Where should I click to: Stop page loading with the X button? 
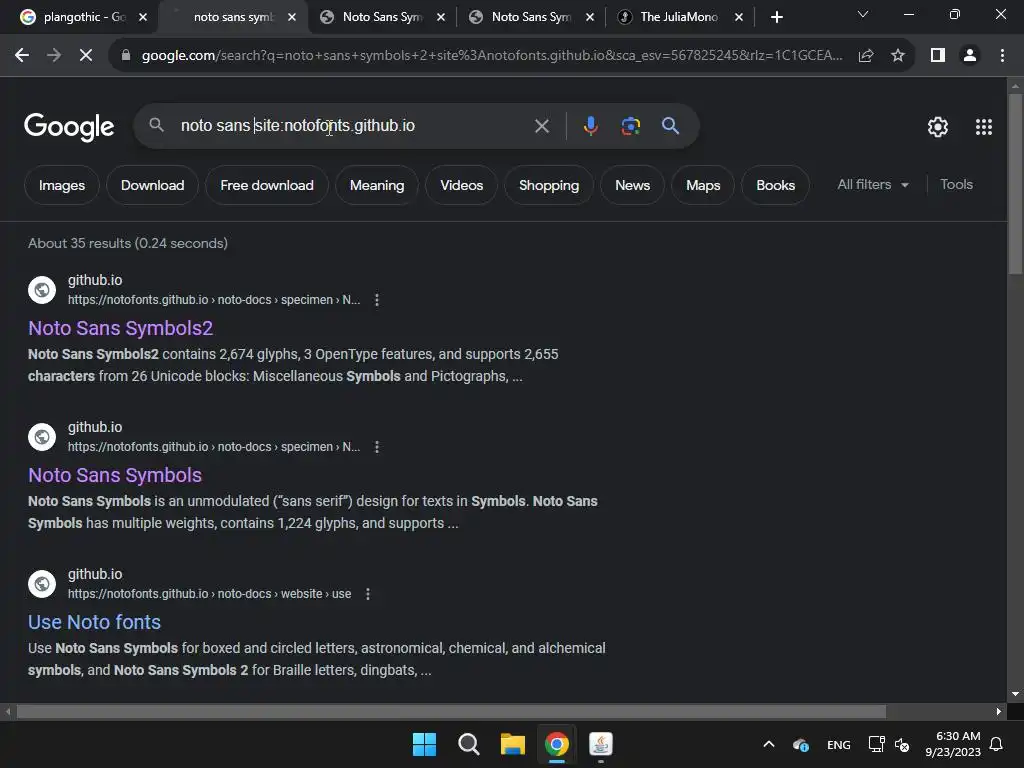click(x=86, y=56)
